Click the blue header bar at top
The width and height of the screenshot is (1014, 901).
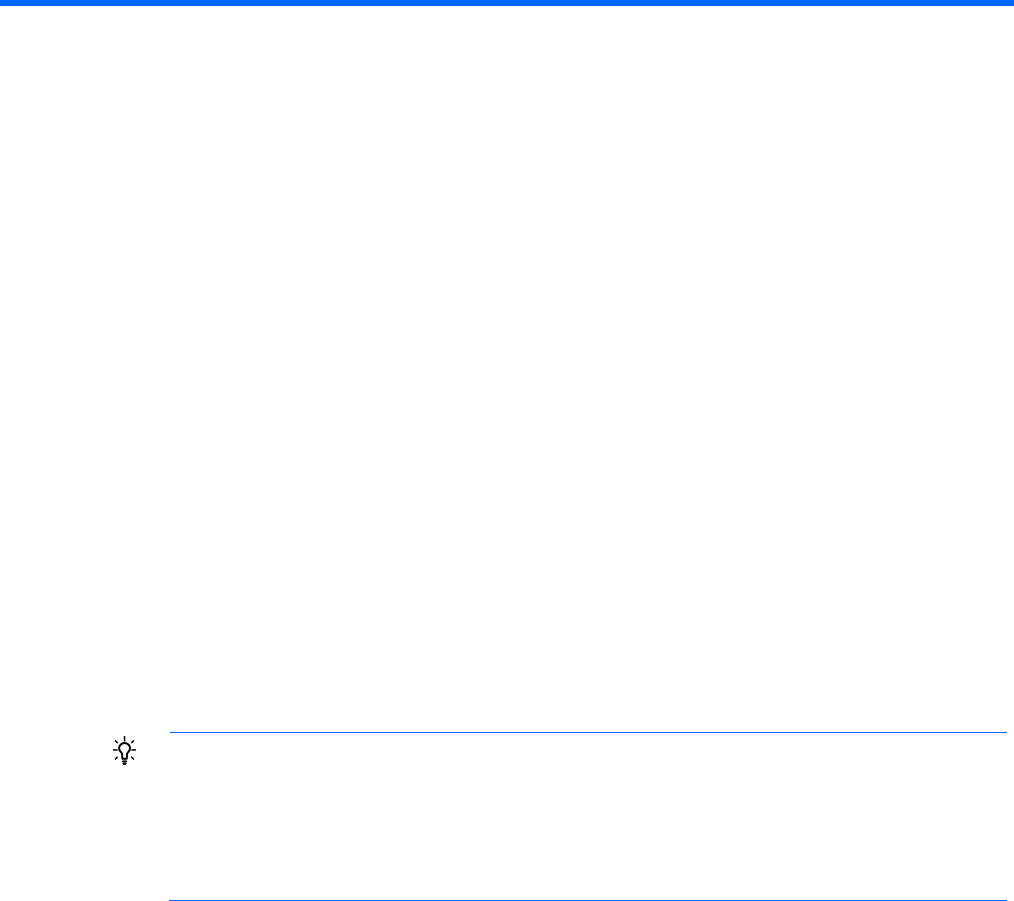click(507, 3)
